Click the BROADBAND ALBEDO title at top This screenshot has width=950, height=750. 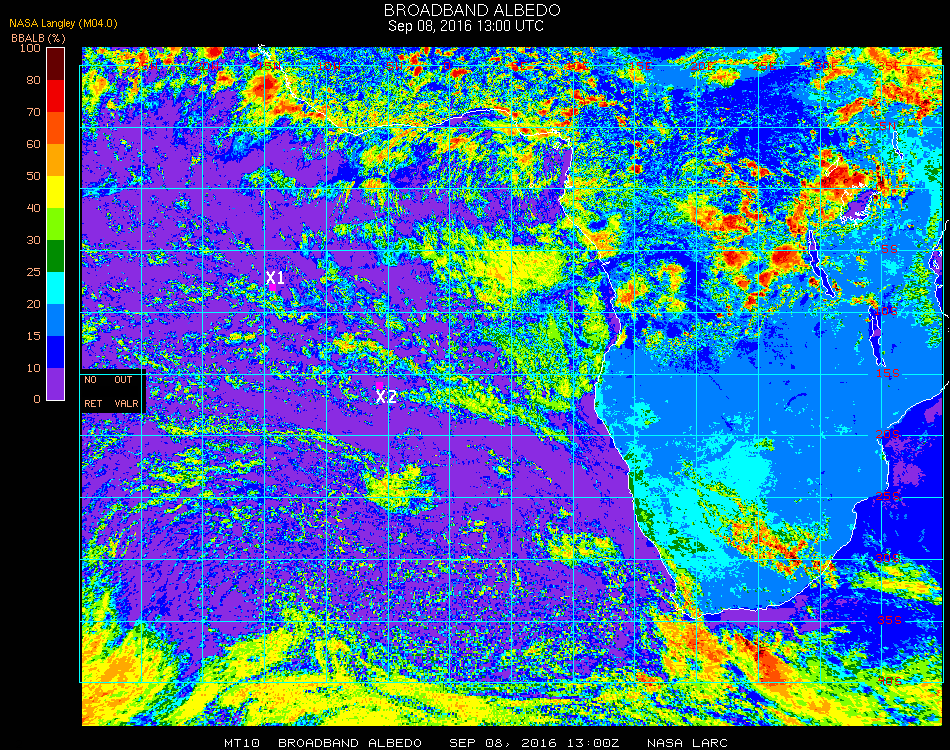point(472,10)
